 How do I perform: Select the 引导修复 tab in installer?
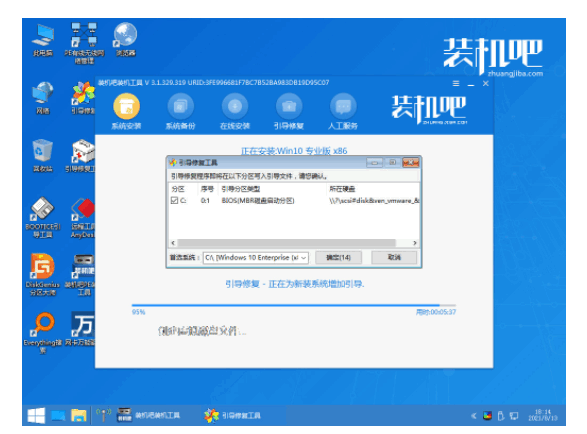pyautogui.click(x=289, y=112)
